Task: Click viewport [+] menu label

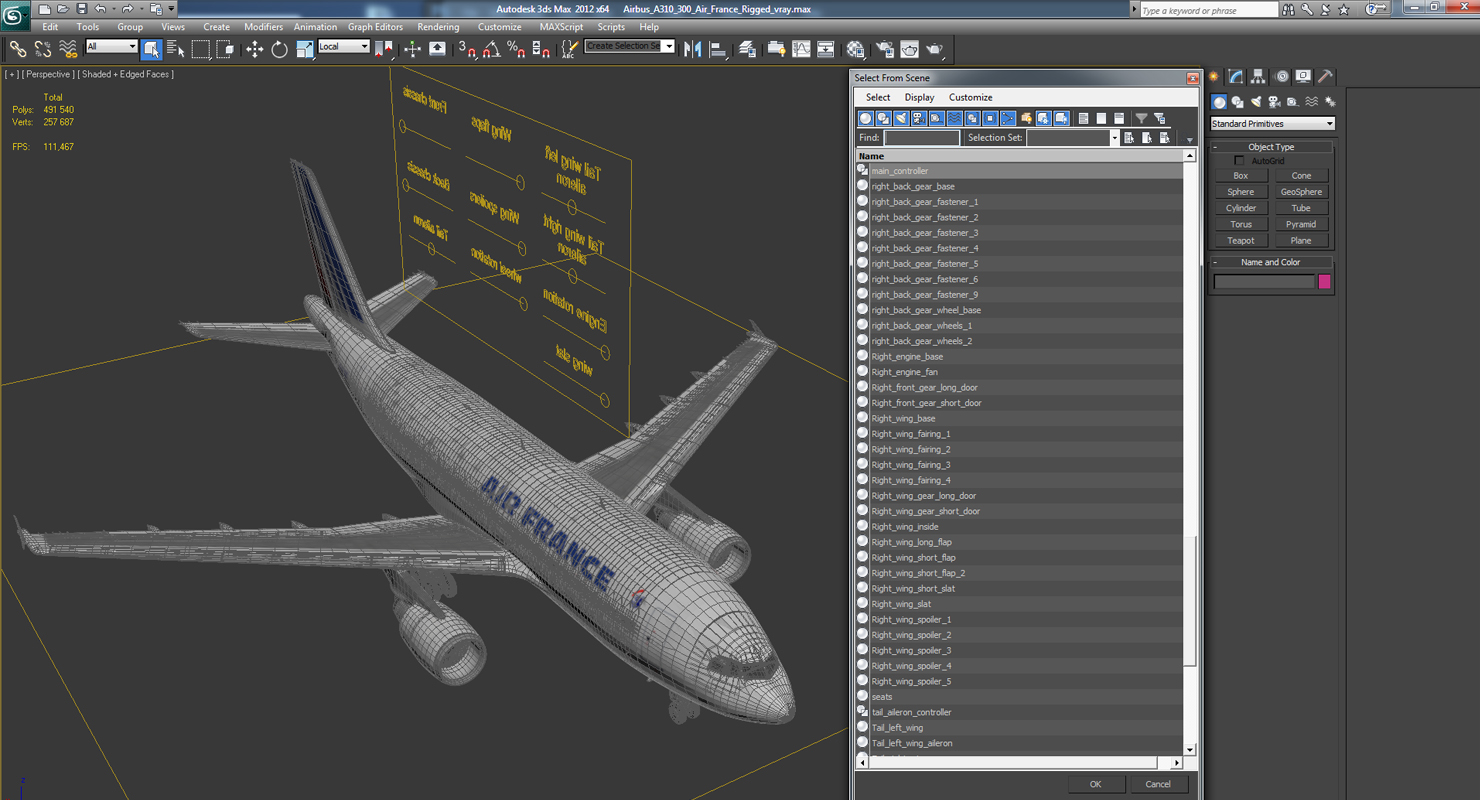Action: coord(11,74)
